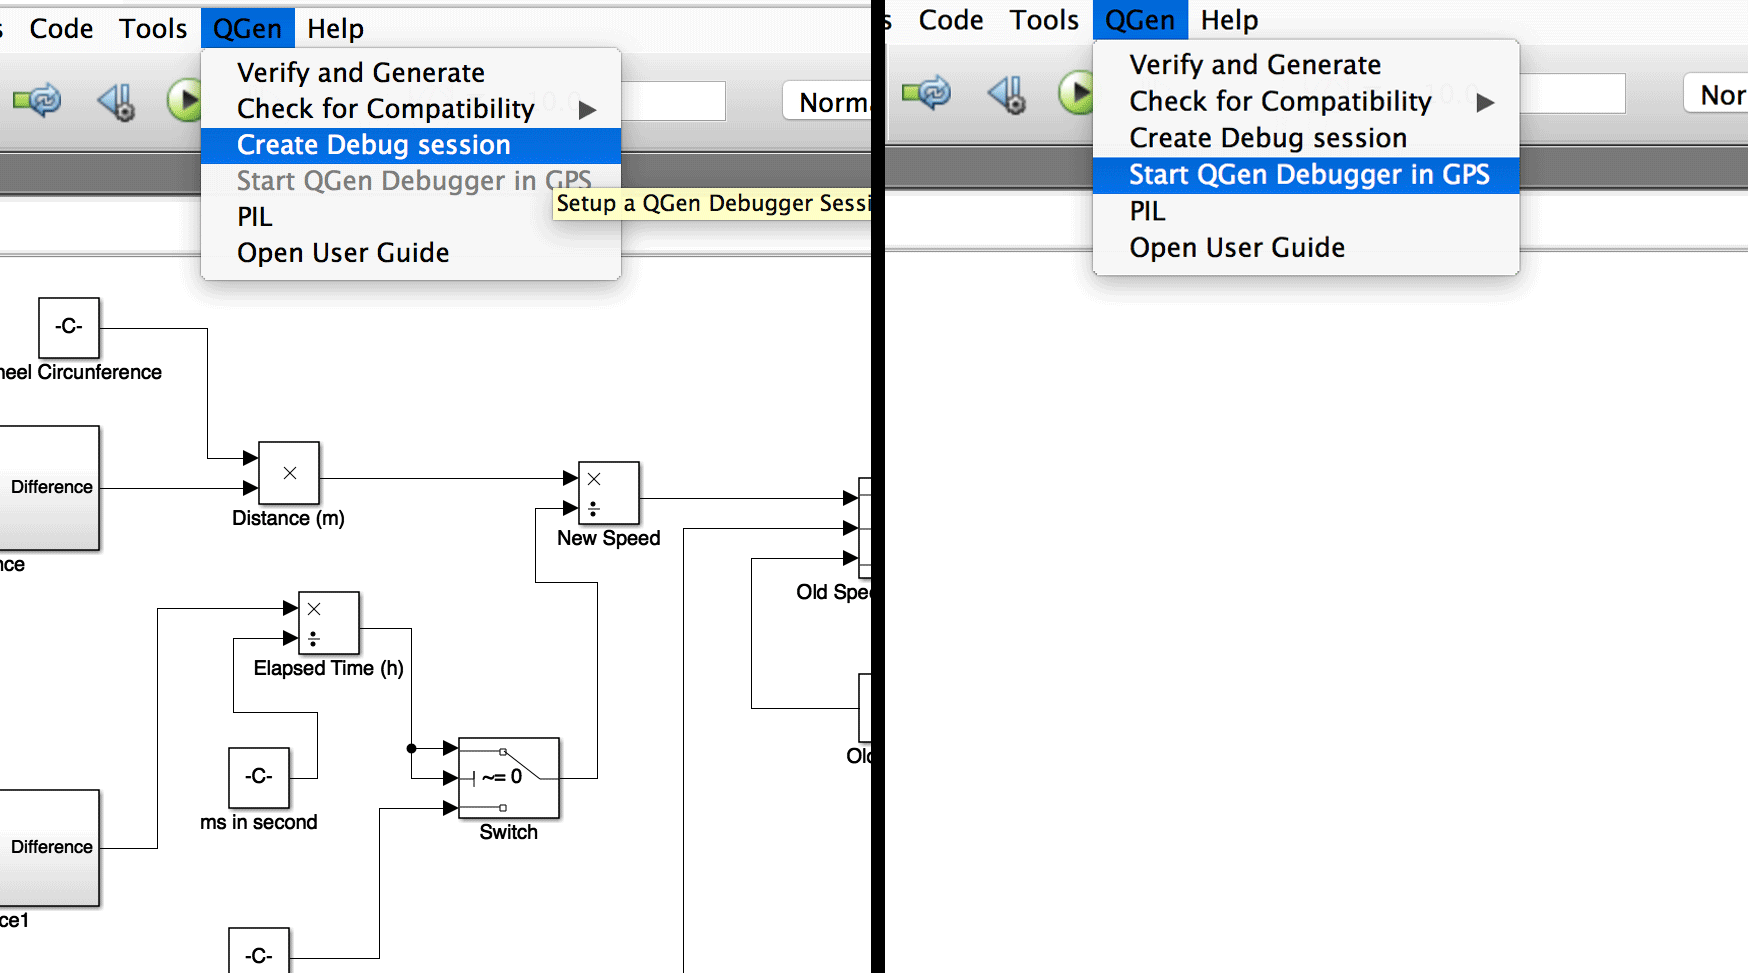Screen dimensions: 1748x973
Task: Expand Check for Compatibility submenu in left menu
Action: [x=411, y=108]
